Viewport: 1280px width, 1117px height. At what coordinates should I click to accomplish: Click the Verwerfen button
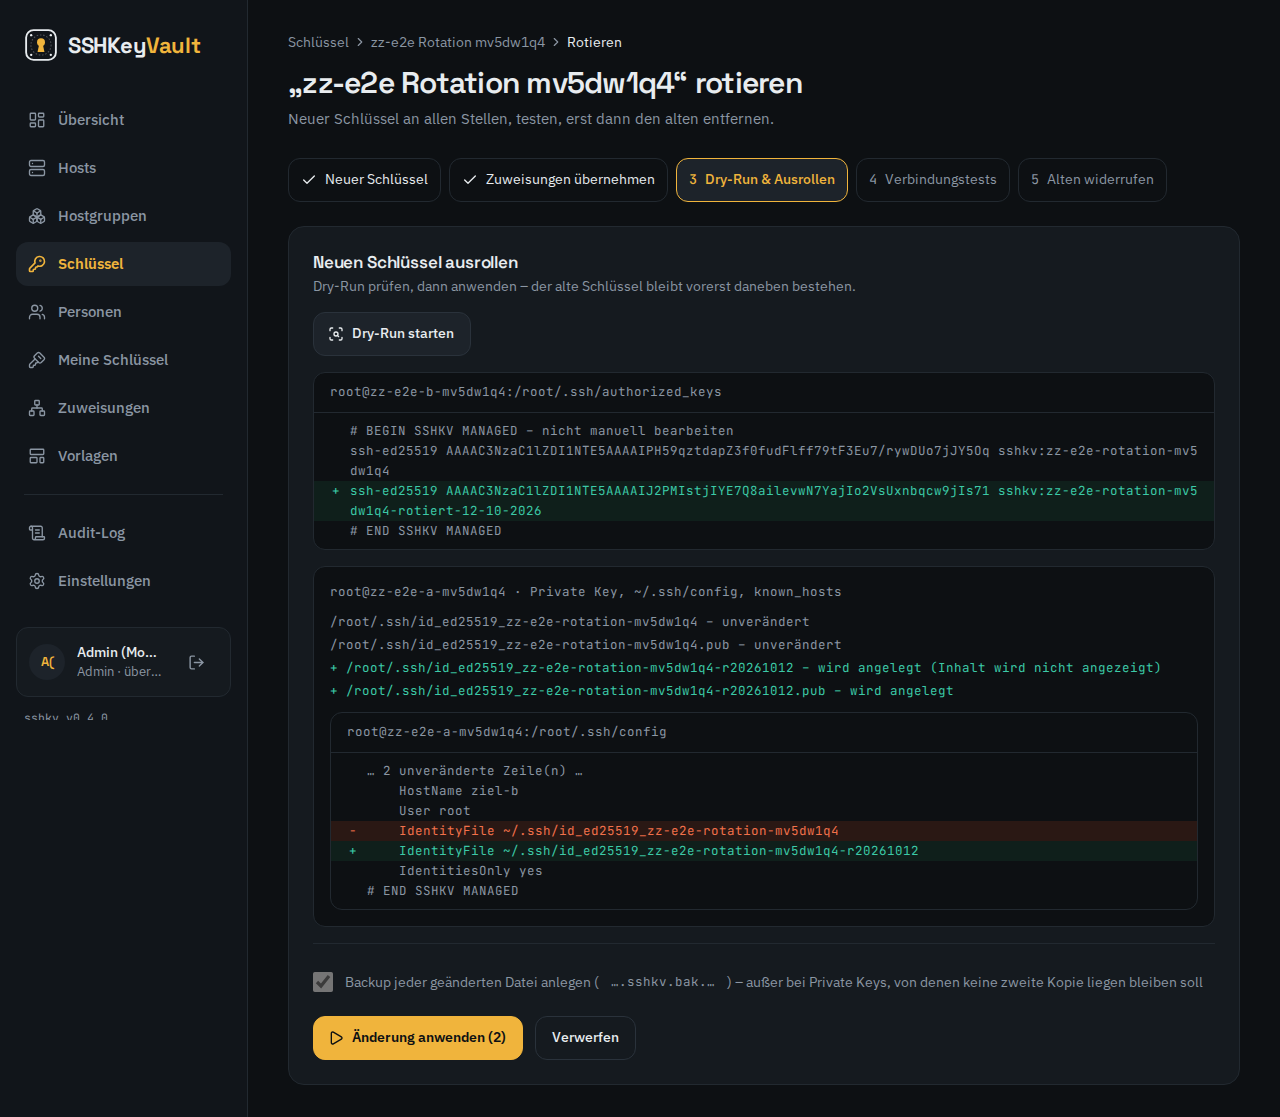(585, 1038)
